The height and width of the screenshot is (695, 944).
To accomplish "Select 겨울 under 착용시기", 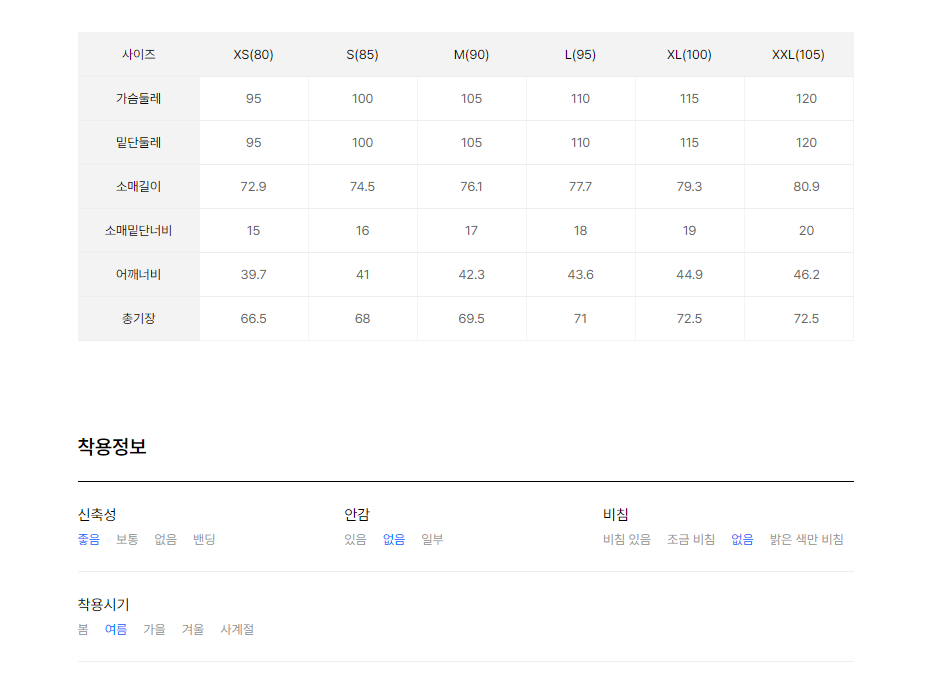I will [x=193, y=629].
